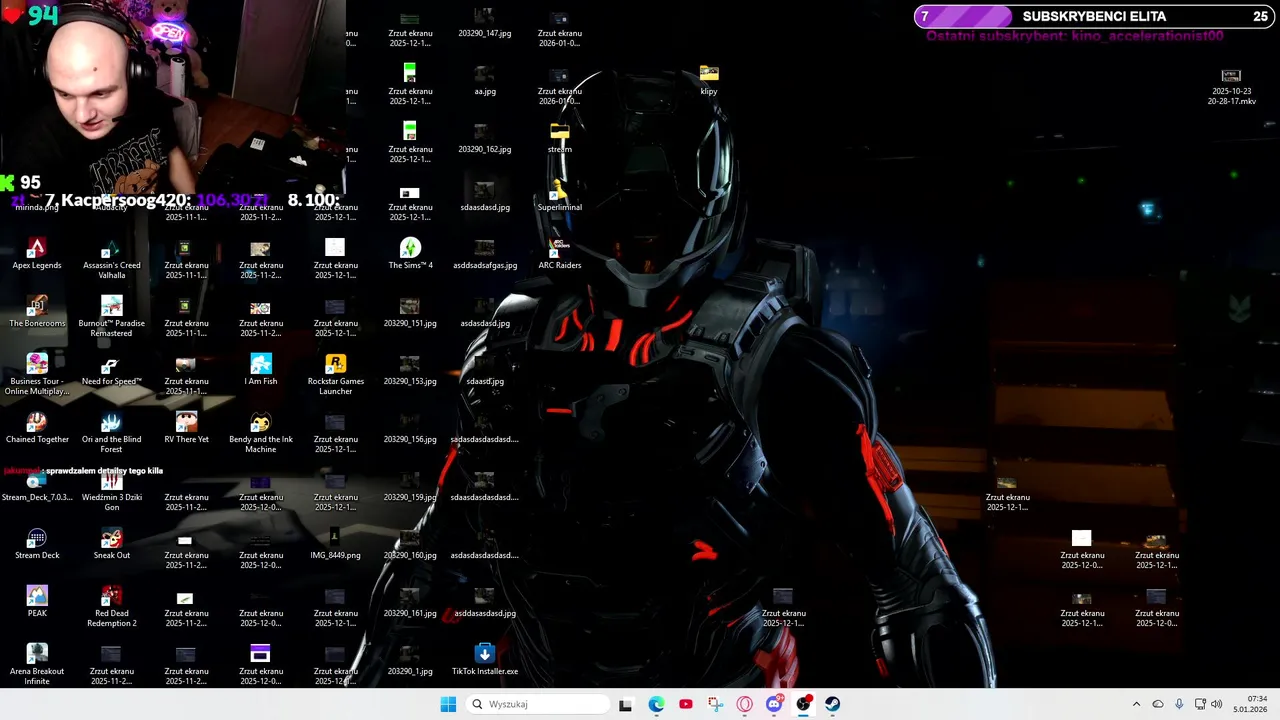This screenshot has width=1280, height=720.
Task: Select the 203290_1.jpg image
Action: (x=410, y=660)
